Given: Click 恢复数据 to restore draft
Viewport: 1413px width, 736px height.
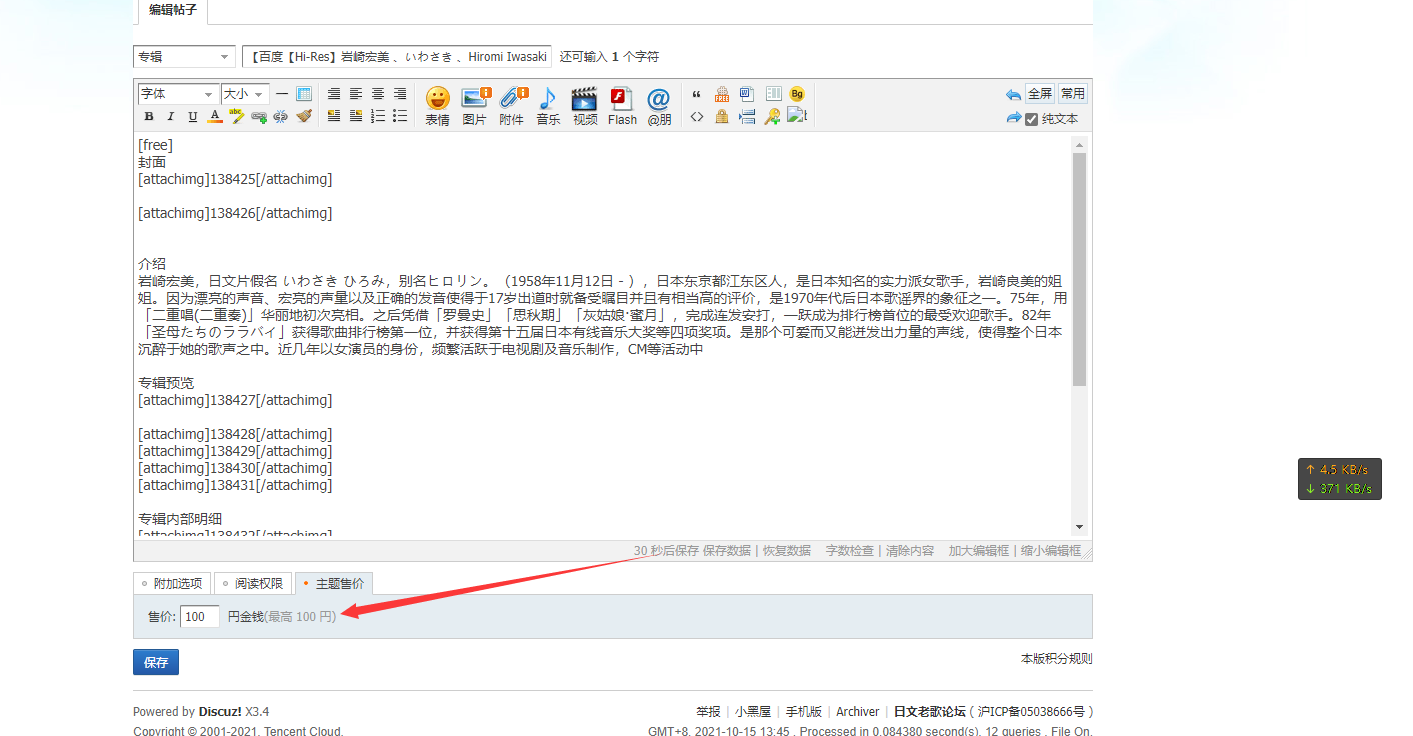Looking at the screenshot, I should tap(787, 551).
